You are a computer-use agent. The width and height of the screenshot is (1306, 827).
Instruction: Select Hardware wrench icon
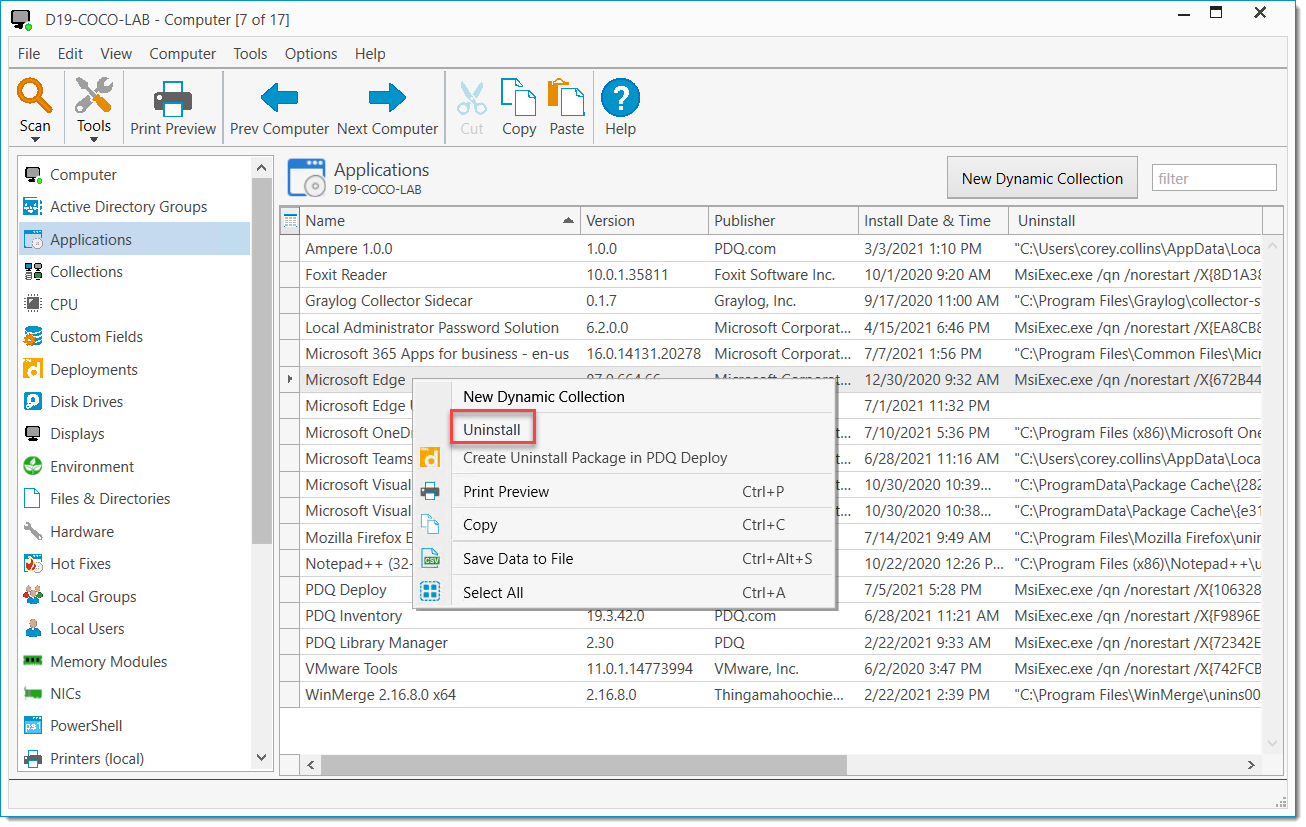[x=33, y=532]
